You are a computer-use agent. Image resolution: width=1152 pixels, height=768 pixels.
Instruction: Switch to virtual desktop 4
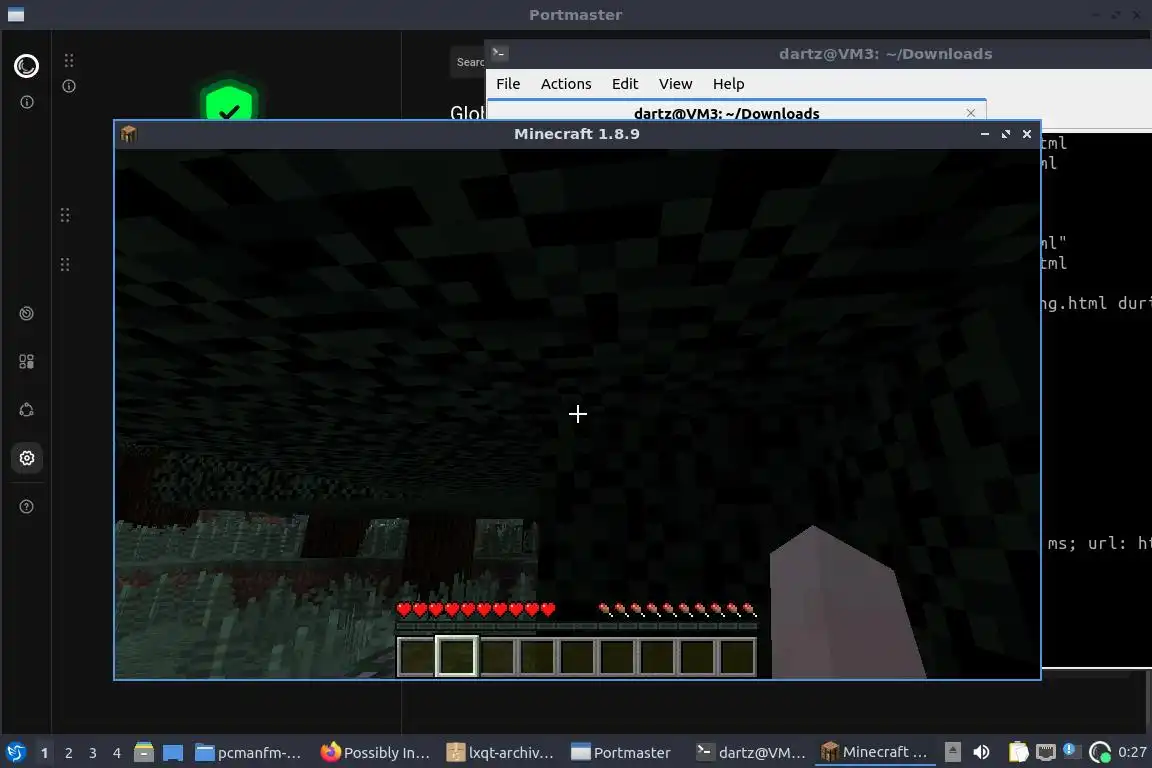click(x=117, y=753)
